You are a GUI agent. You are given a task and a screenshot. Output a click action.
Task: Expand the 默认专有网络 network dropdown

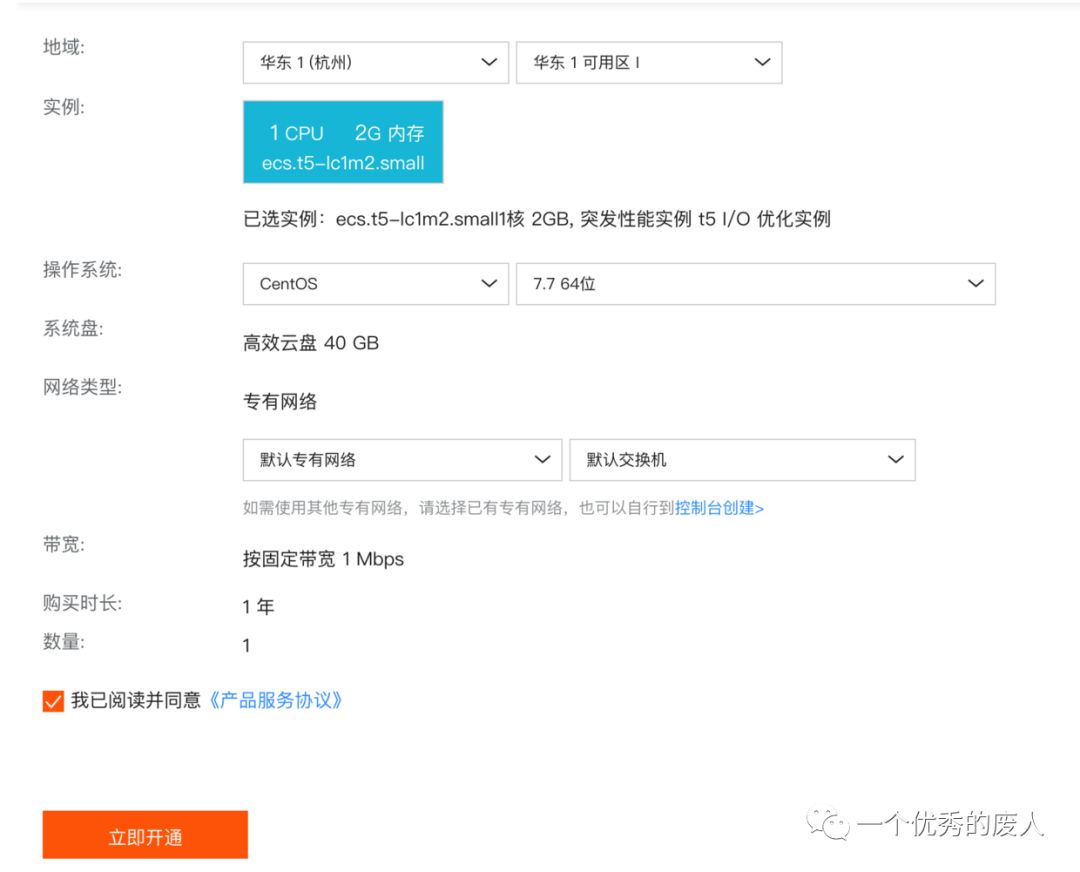point(402,460)
